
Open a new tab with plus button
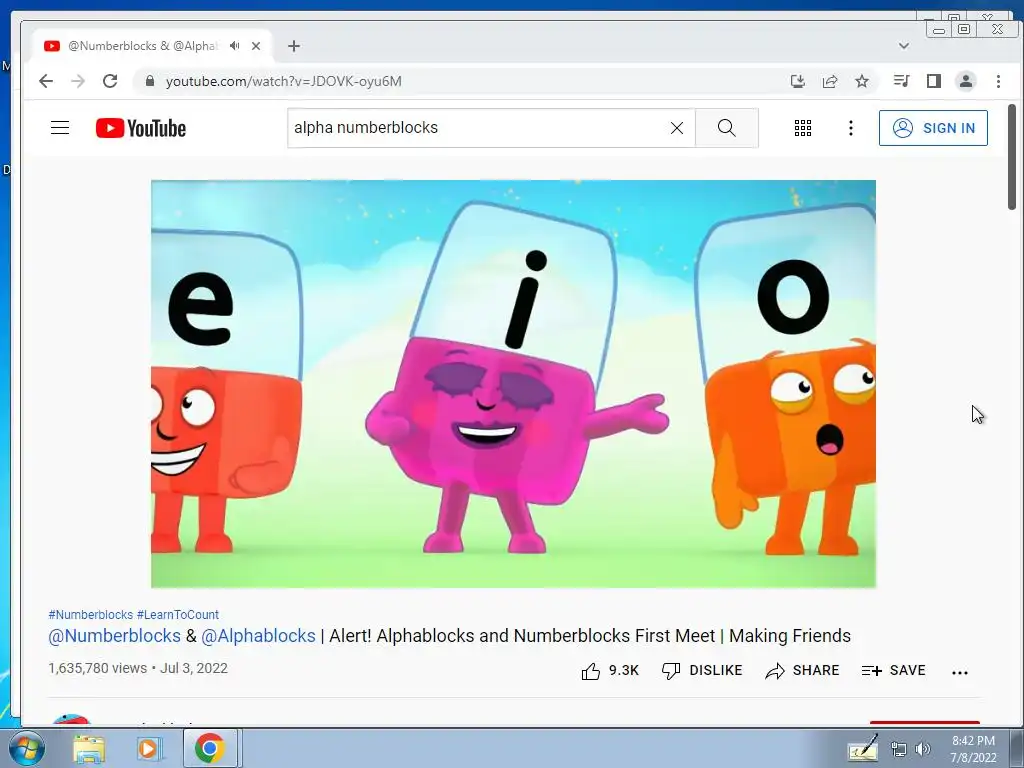294,46
